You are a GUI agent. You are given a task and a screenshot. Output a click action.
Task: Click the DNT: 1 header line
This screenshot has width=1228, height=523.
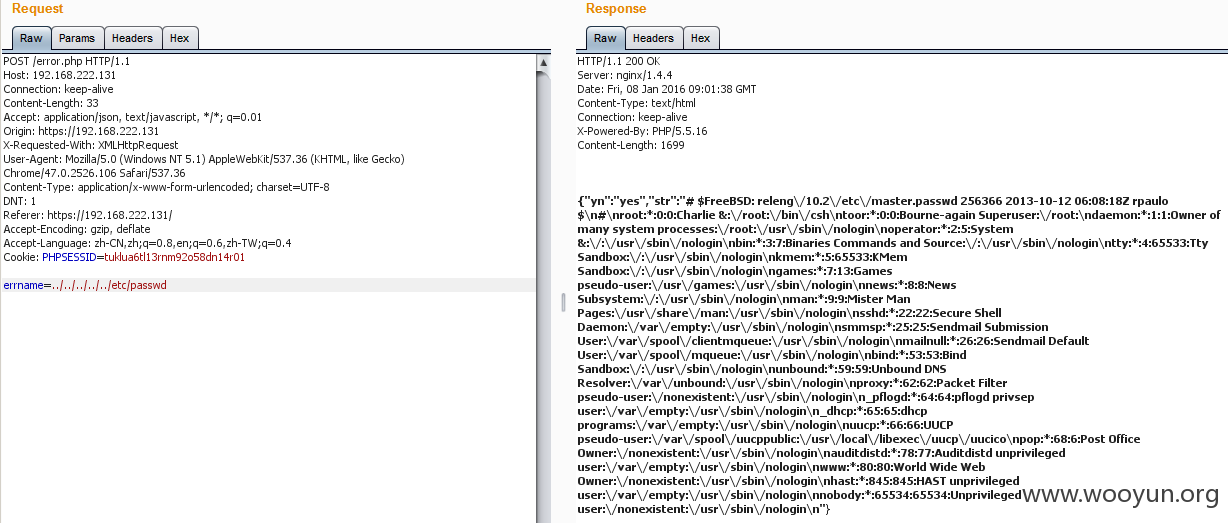pyautogui.click(x=19, y=201)
